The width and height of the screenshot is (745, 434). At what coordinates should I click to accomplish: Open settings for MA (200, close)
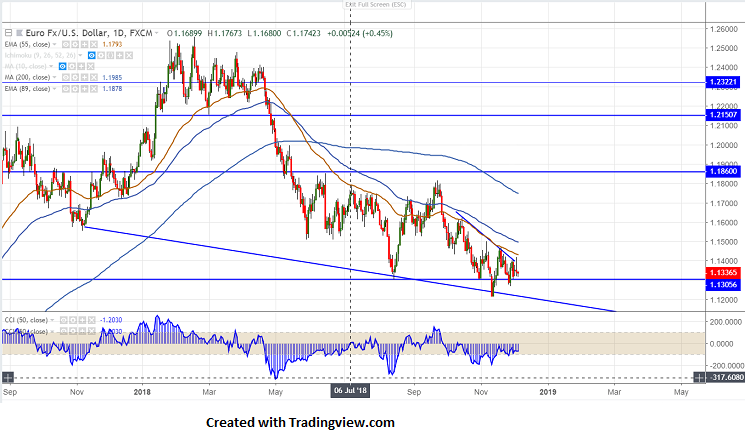[75, 77]
